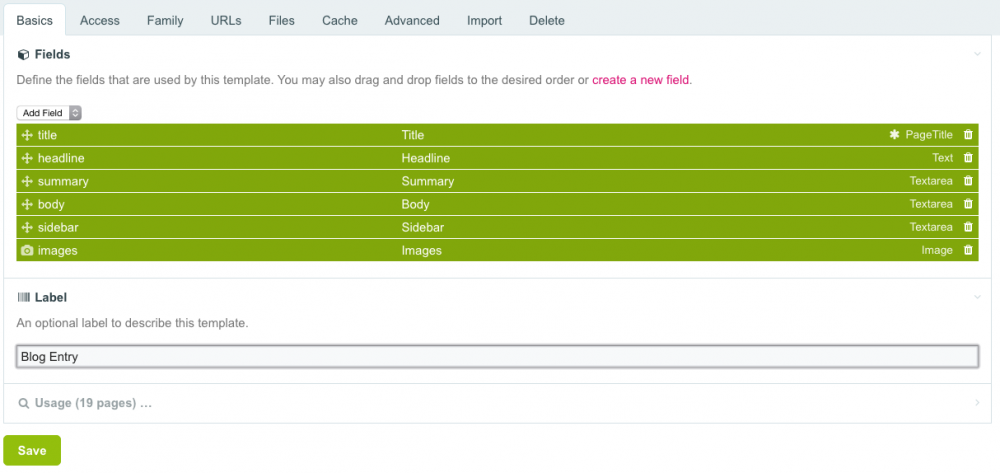Viewport: 1000px width, 473px height.
Task: Click the trash icon on body row
Action: 967,204
